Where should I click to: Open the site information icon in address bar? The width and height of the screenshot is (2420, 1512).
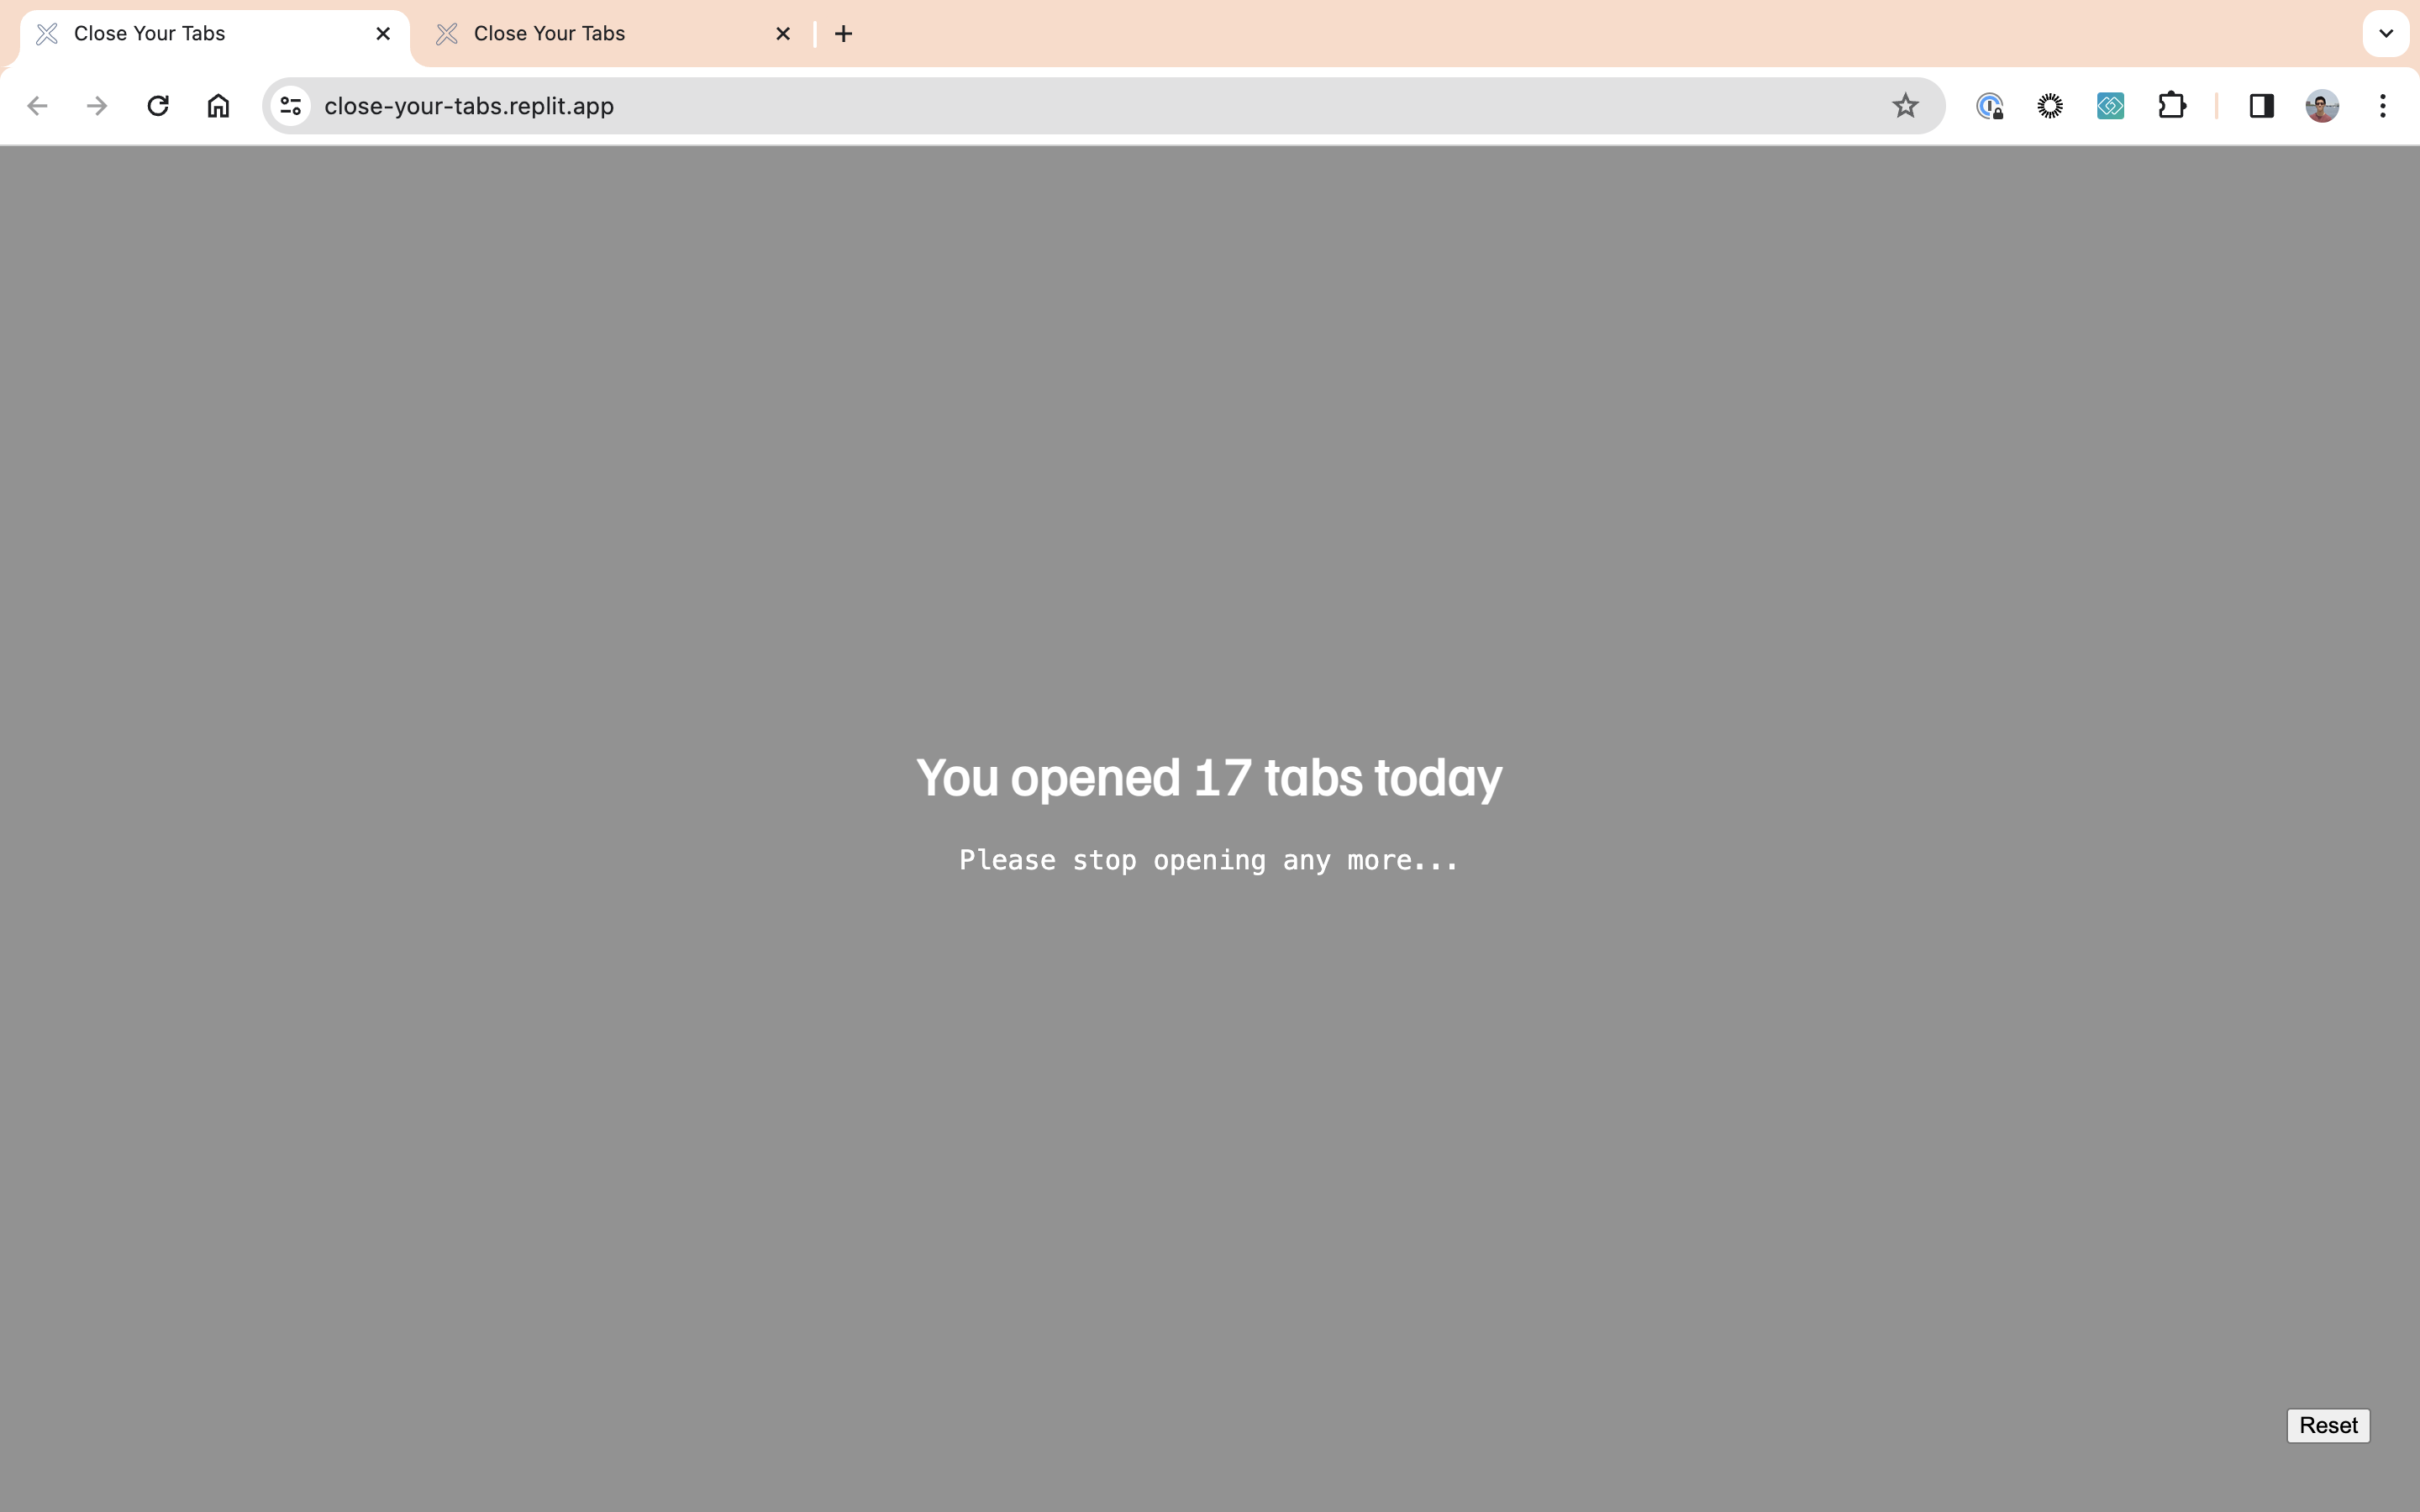[291, 106]
